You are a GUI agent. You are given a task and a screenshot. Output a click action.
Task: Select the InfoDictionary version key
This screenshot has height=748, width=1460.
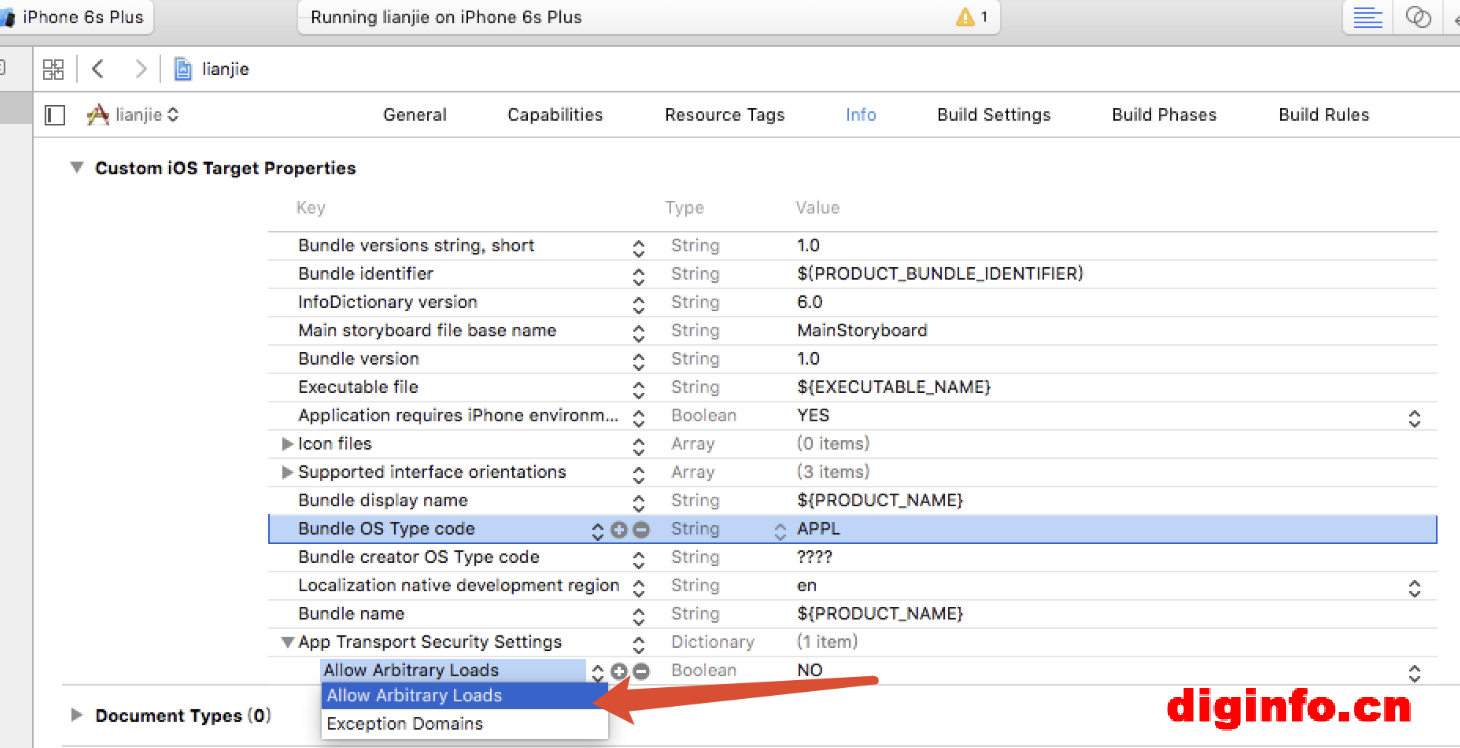coord(388,302)
